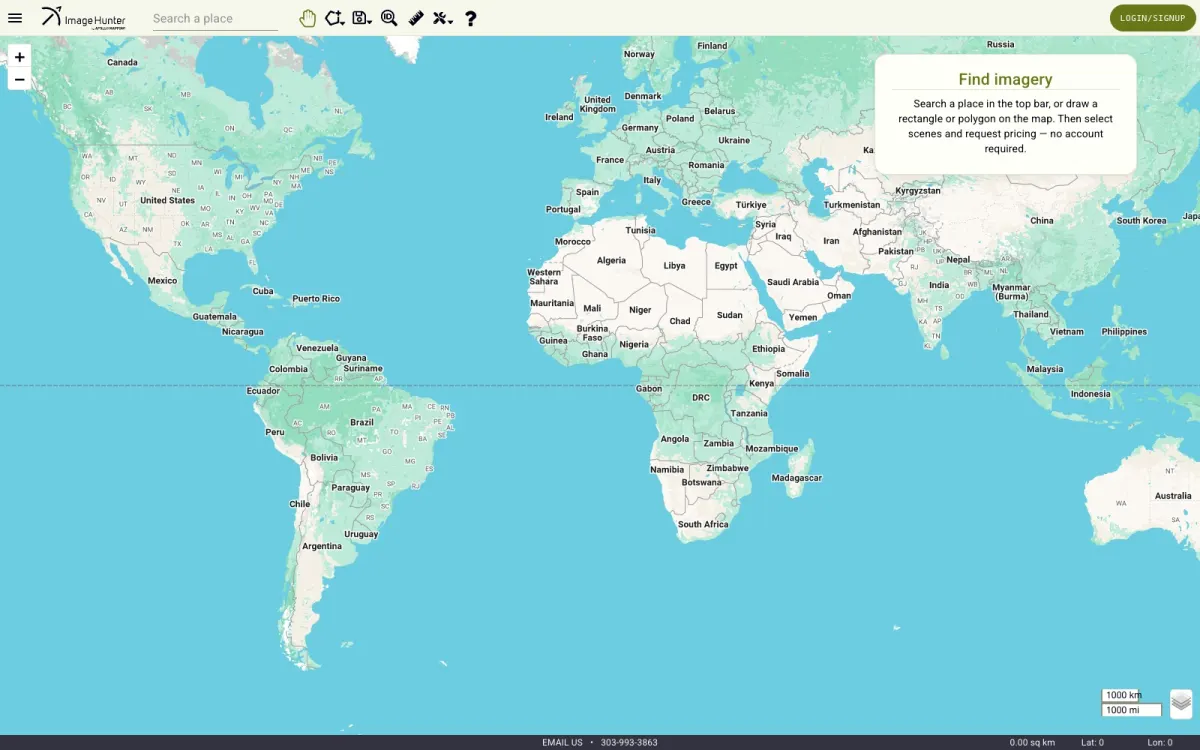This screenshot has width=1200, height=750.
Task: Click the Saudi Arabia map label
Action: [x=793, y=282]
